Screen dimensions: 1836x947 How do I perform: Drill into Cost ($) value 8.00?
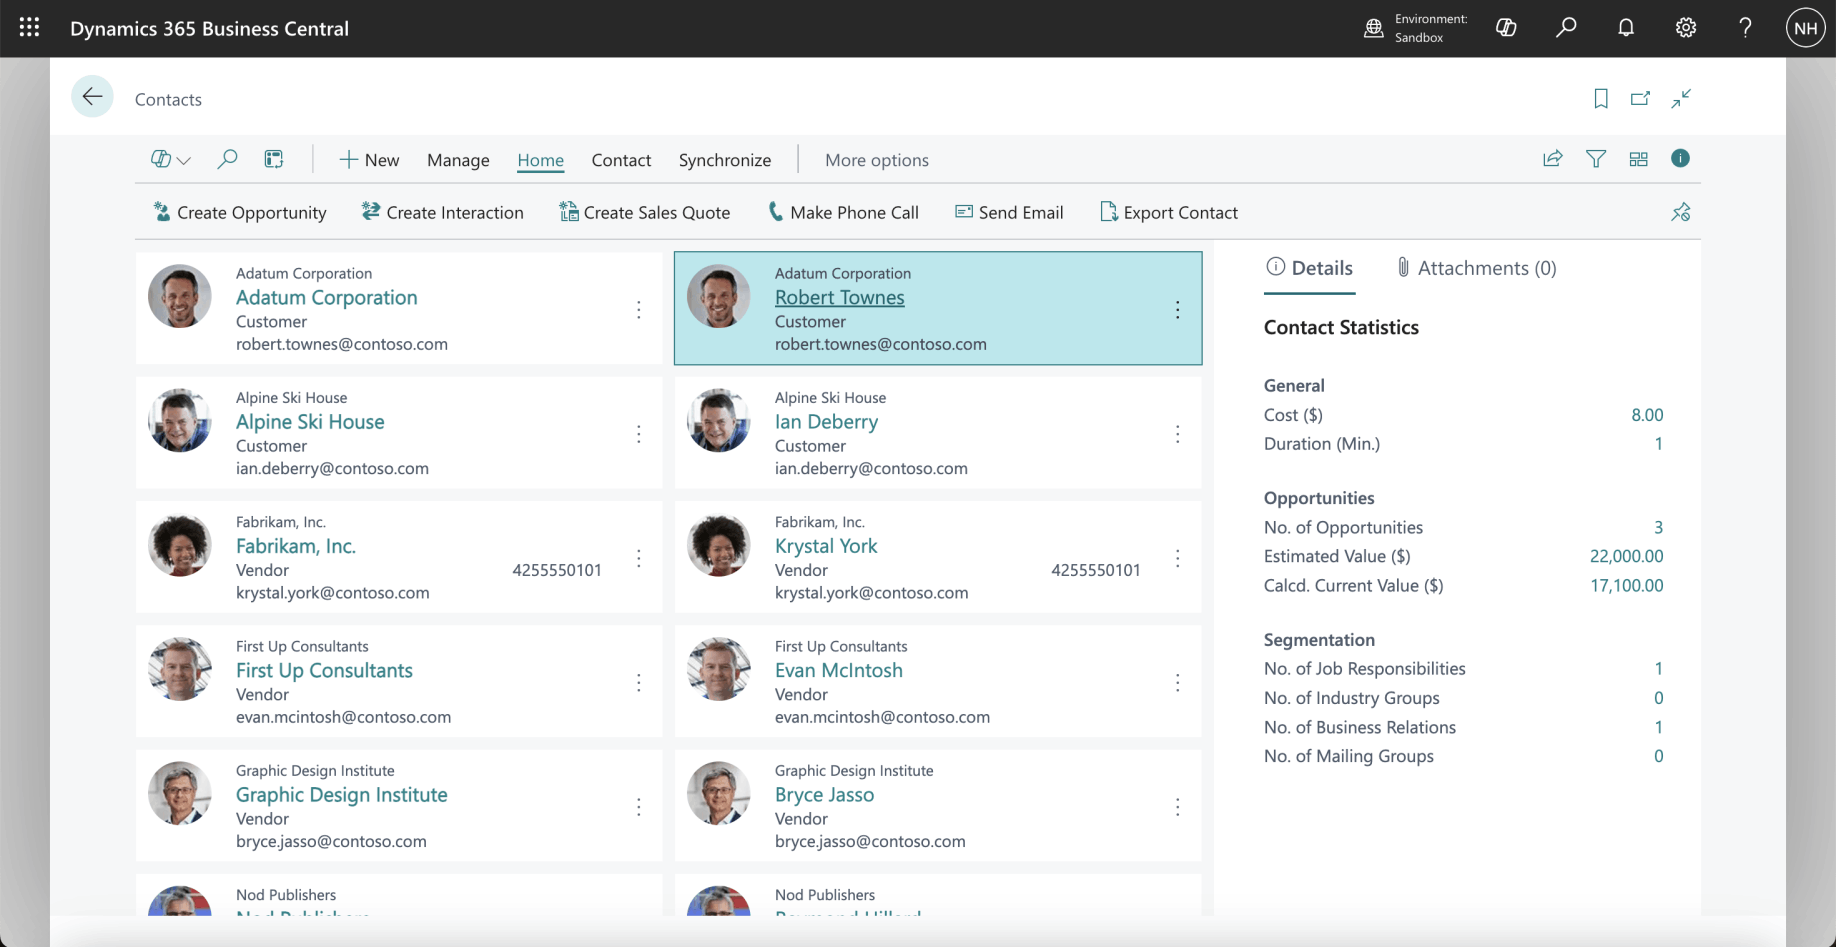tap(1647, 415)
